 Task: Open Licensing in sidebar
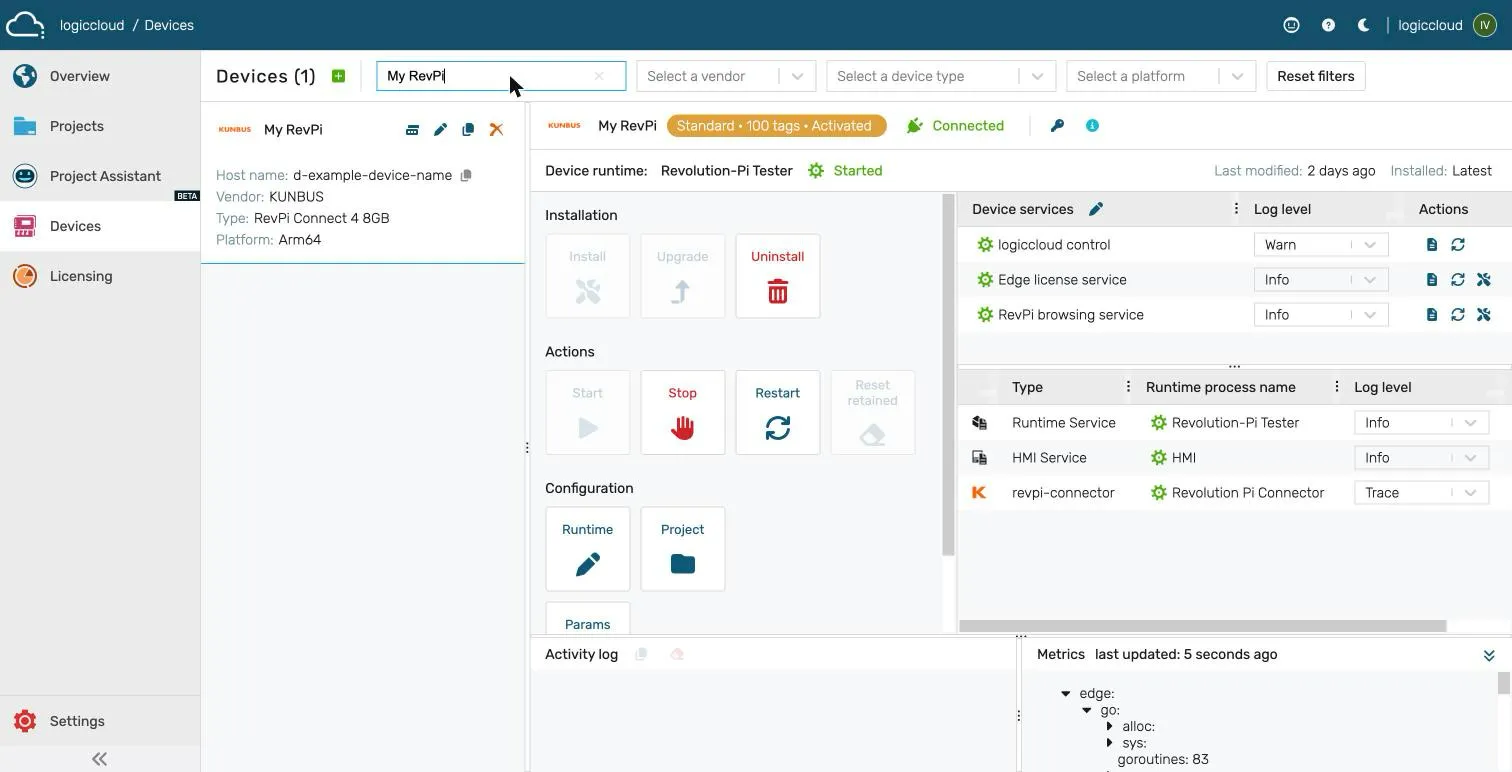click(100, 276)
